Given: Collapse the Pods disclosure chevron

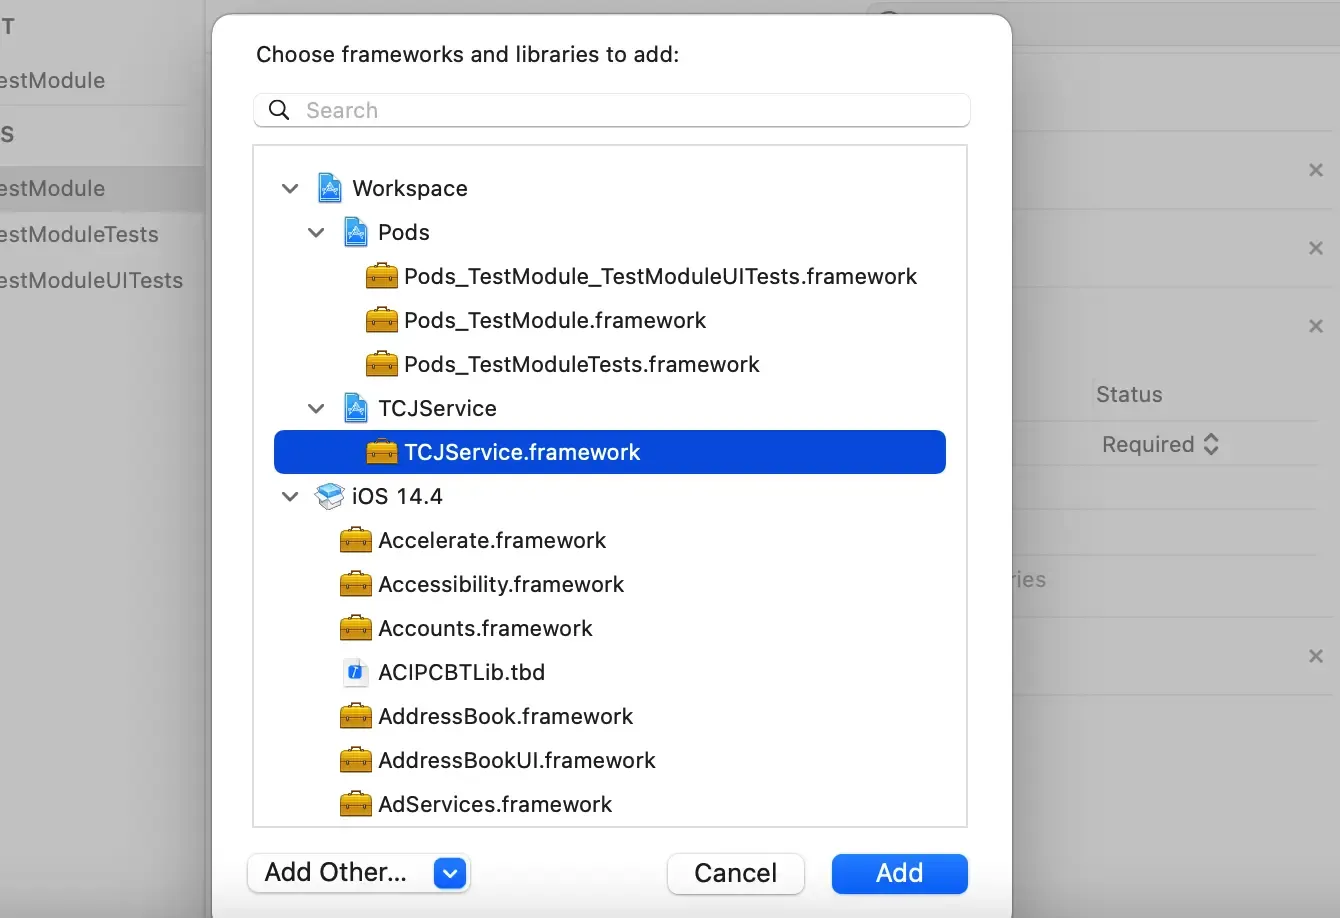Looking at the screenshot, I should 316,232.
